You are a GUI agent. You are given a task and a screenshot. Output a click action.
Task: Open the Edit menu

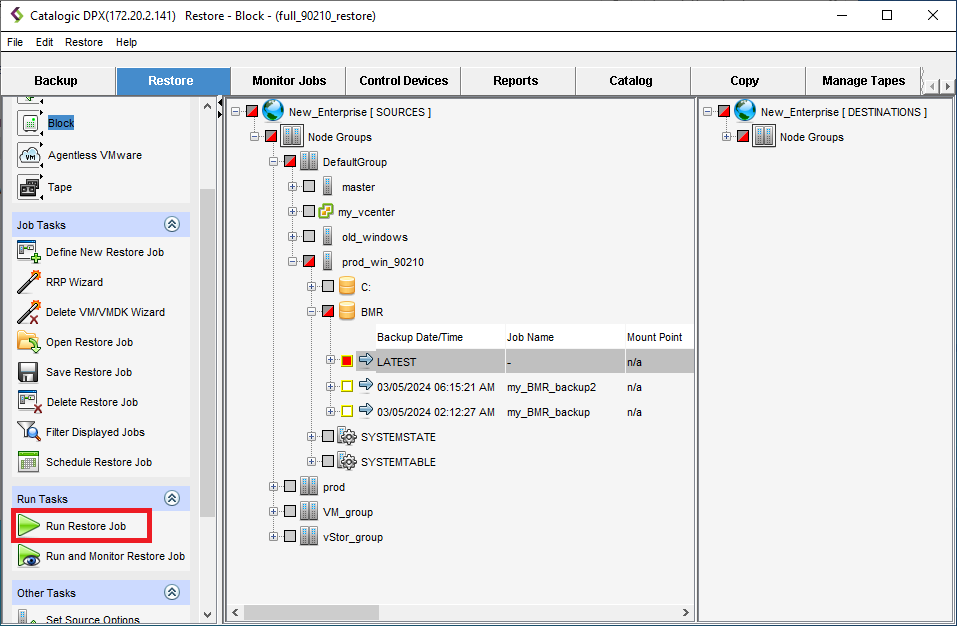click(x=45, y=42)
